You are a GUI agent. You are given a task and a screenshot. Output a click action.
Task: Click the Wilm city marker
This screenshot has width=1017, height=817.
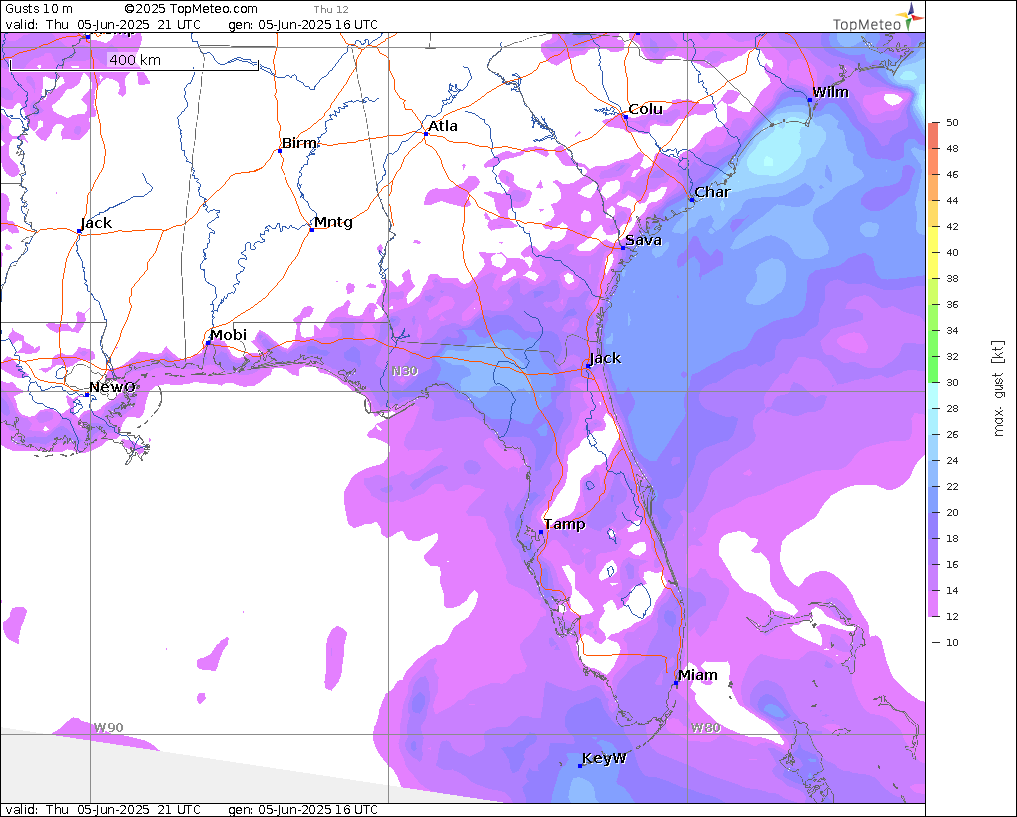point(809,101)
